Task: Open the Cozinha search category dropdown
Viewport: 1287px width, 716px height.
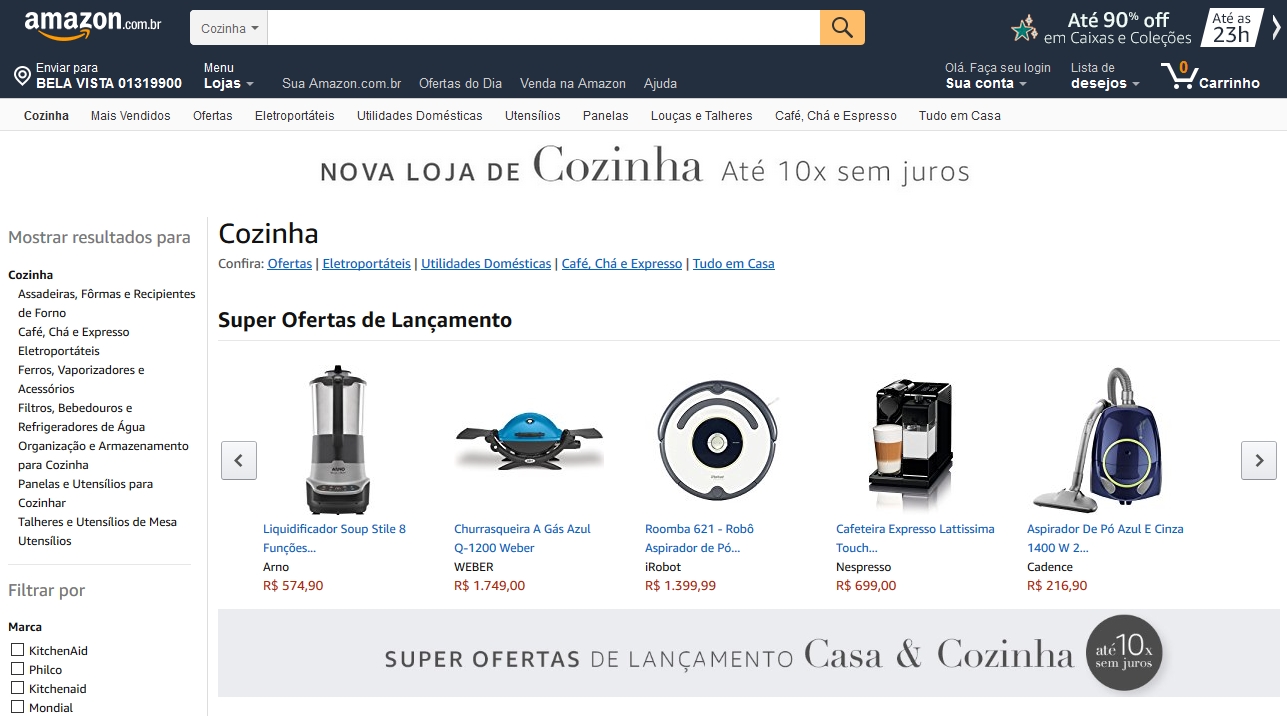Action: (229, 28)
